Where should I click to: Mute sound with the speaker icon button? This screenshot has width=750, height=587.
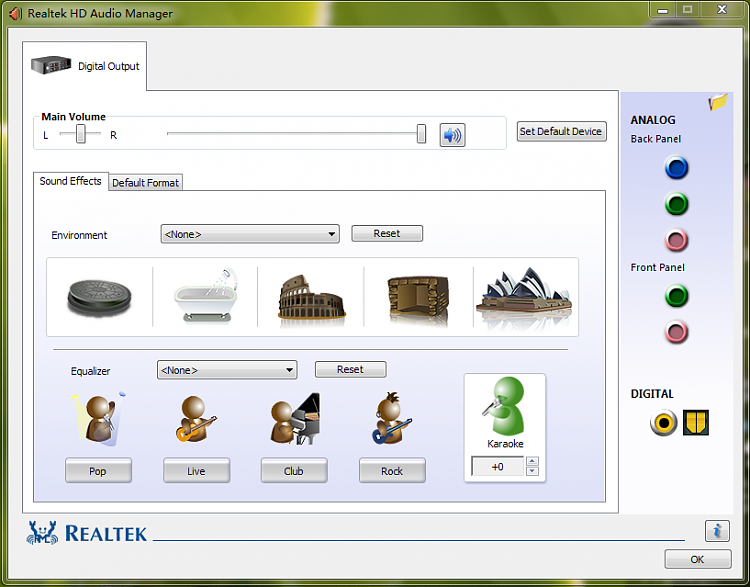pyautogui.click(x=452, y=135)
